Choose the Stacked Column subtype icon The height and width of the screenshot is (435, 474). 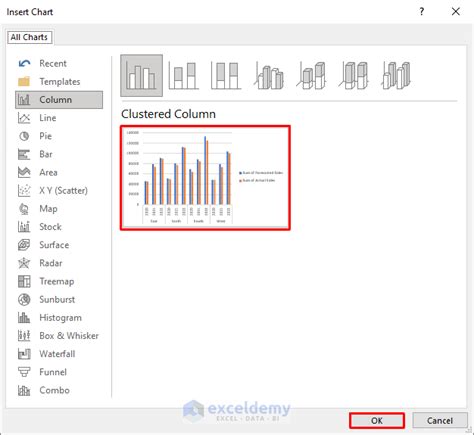(x=183, y=76)
